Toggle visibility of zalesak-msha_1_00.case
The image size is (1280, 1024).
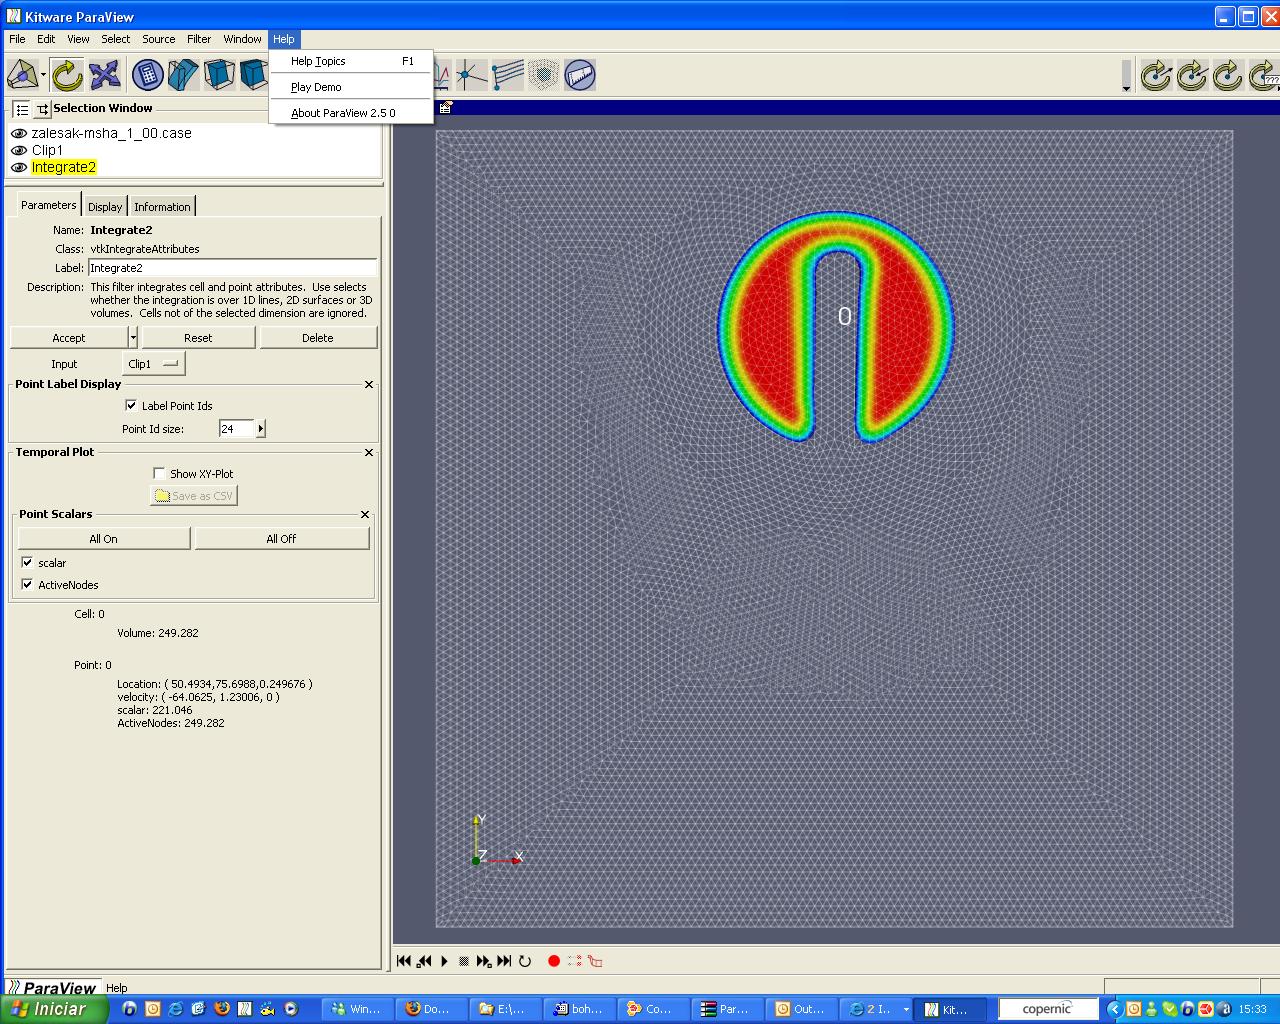click(19, 133)
